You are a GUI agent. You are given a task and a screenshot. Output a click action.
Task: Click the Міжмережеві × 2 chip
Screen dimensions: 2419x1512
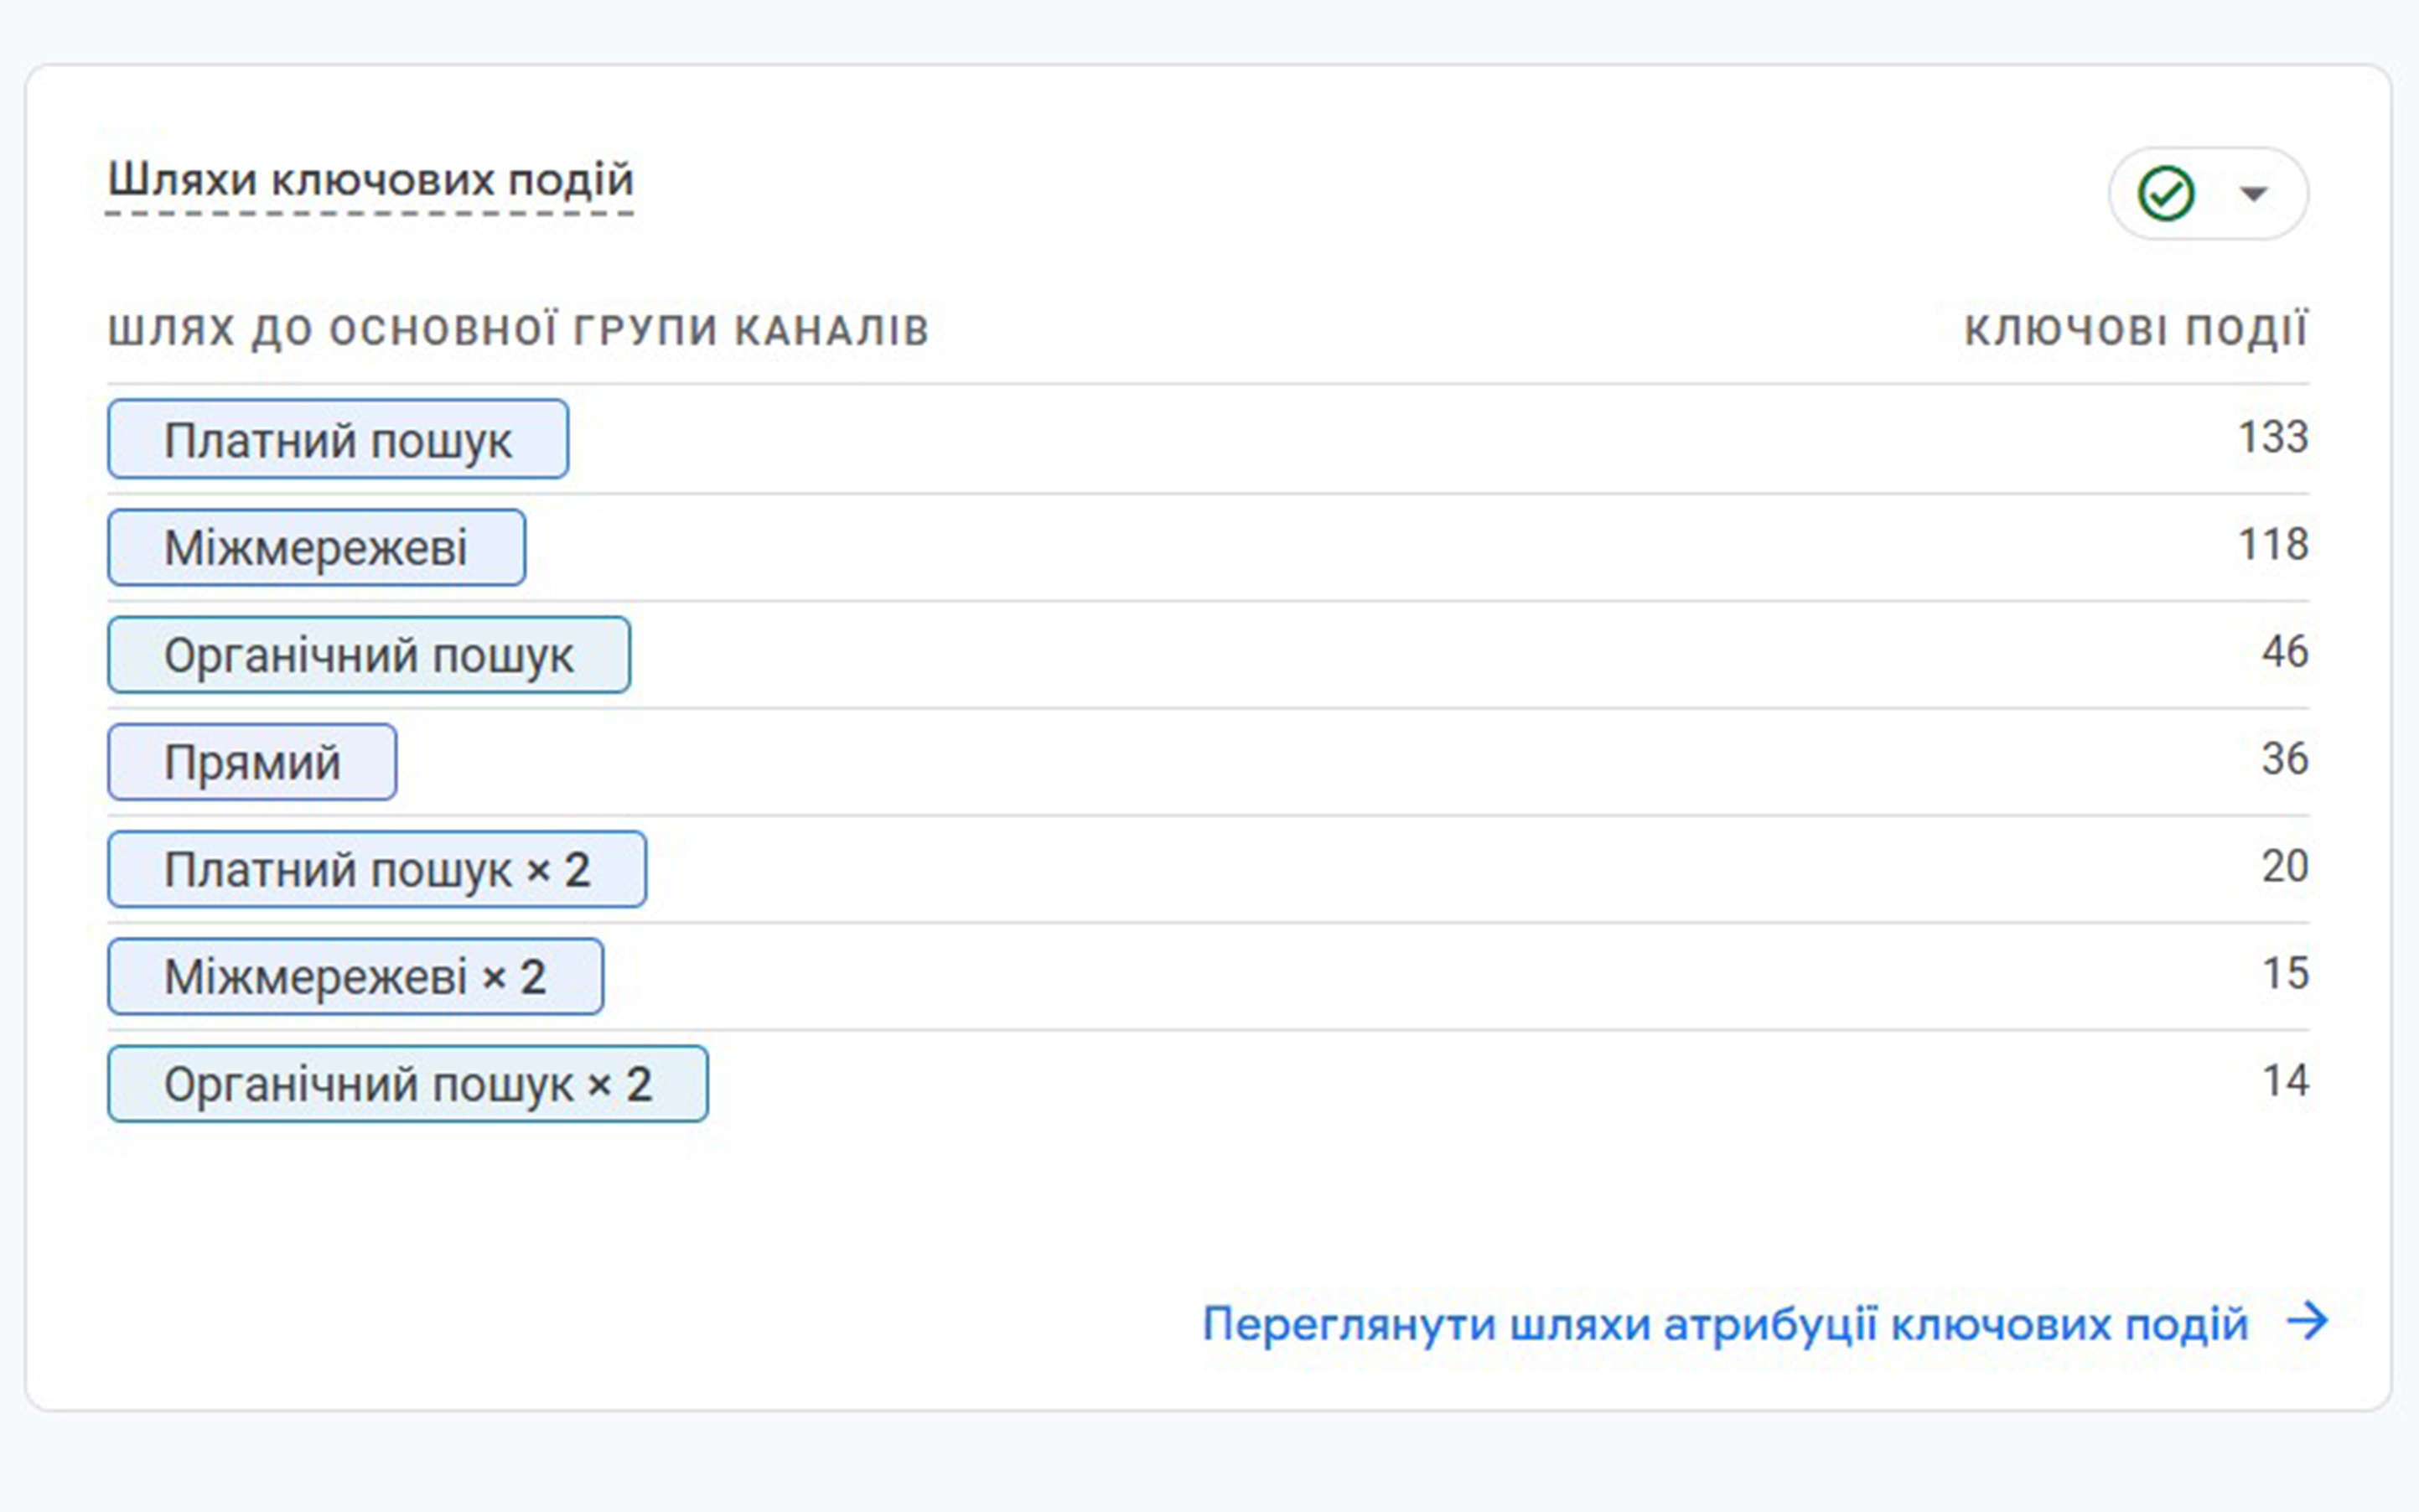point(355,976)
